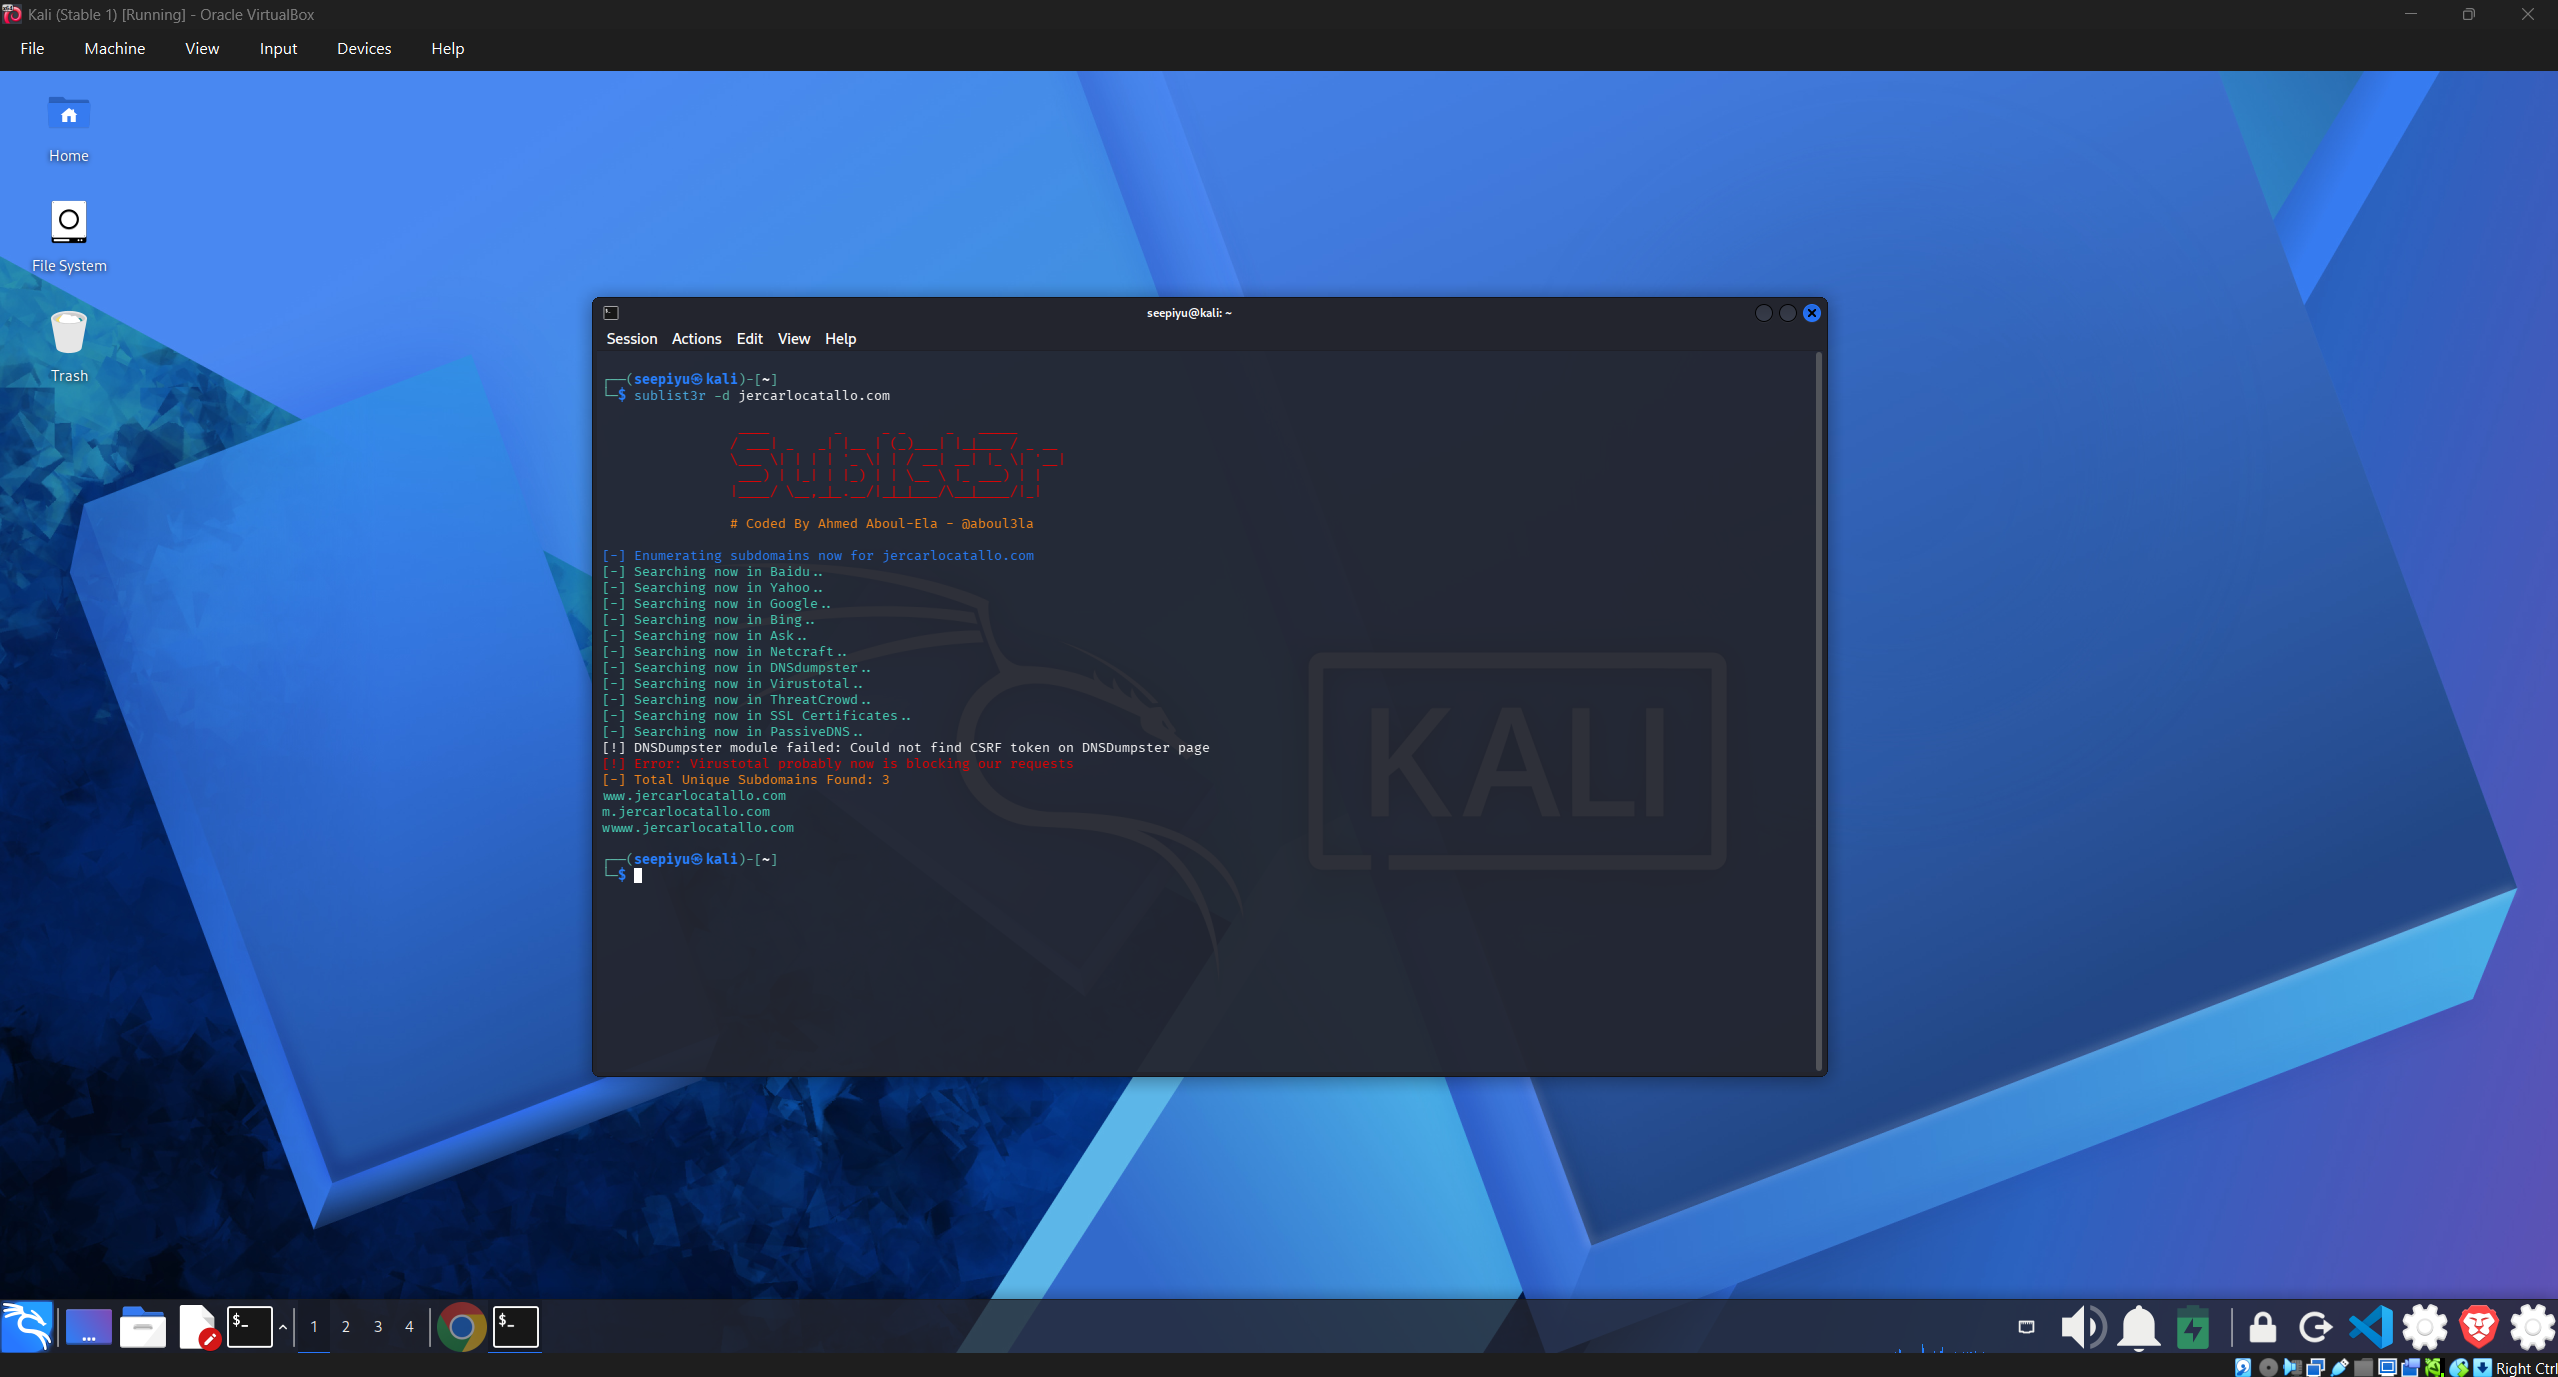Open Google Chrome from the panel

461,1327
